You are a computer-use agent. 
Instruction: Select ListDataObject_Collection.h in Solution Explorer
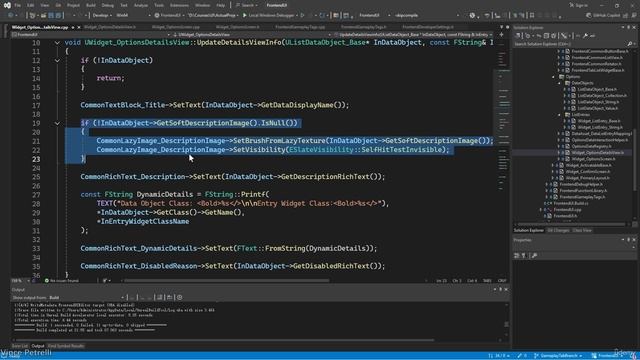602,96
